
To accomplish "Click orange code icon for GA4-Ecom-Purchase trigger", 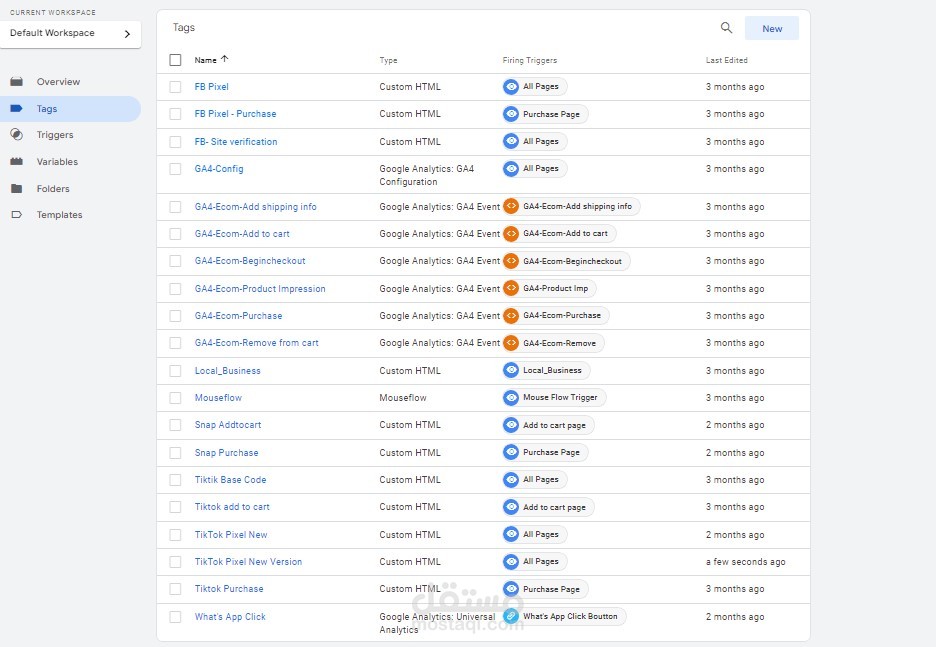I will (x=511, y=315).
